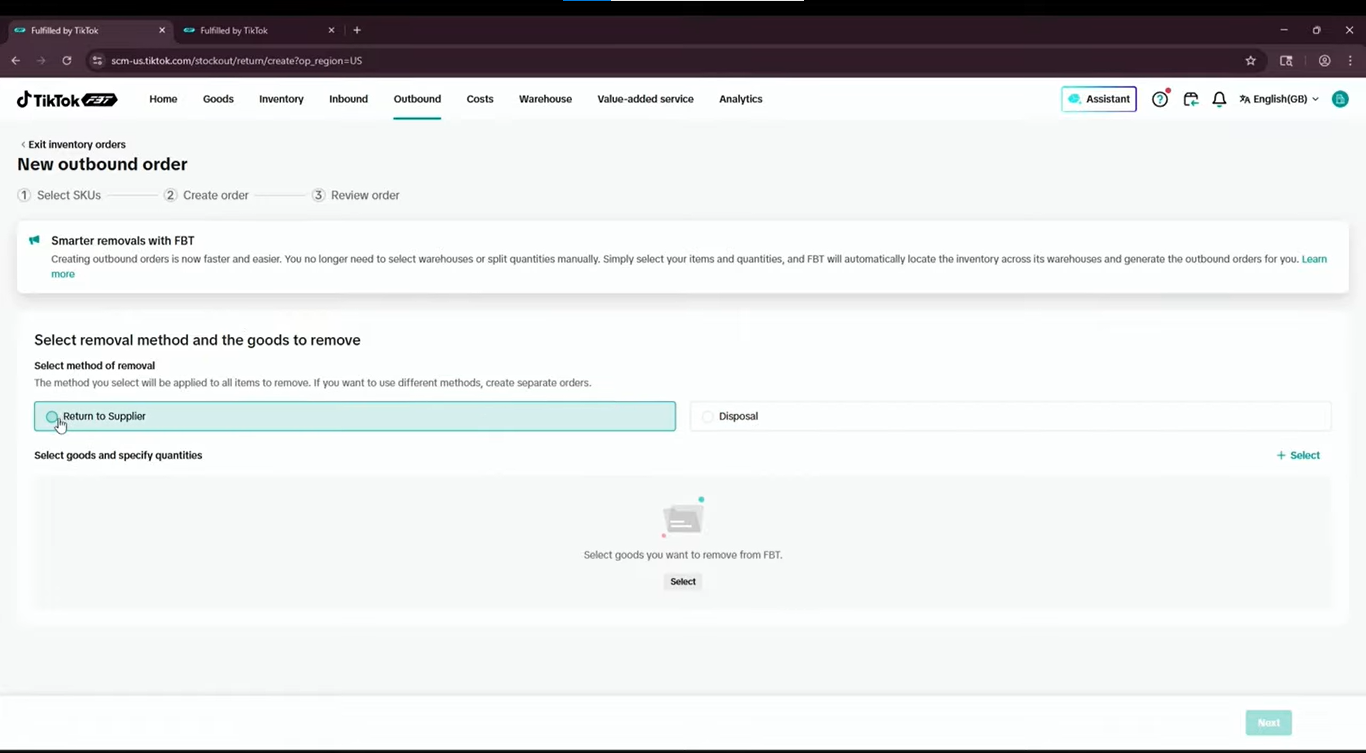The image size is (1366, 753).
Task: Open the Value-added service menu
Action: [x=645, y=99]
